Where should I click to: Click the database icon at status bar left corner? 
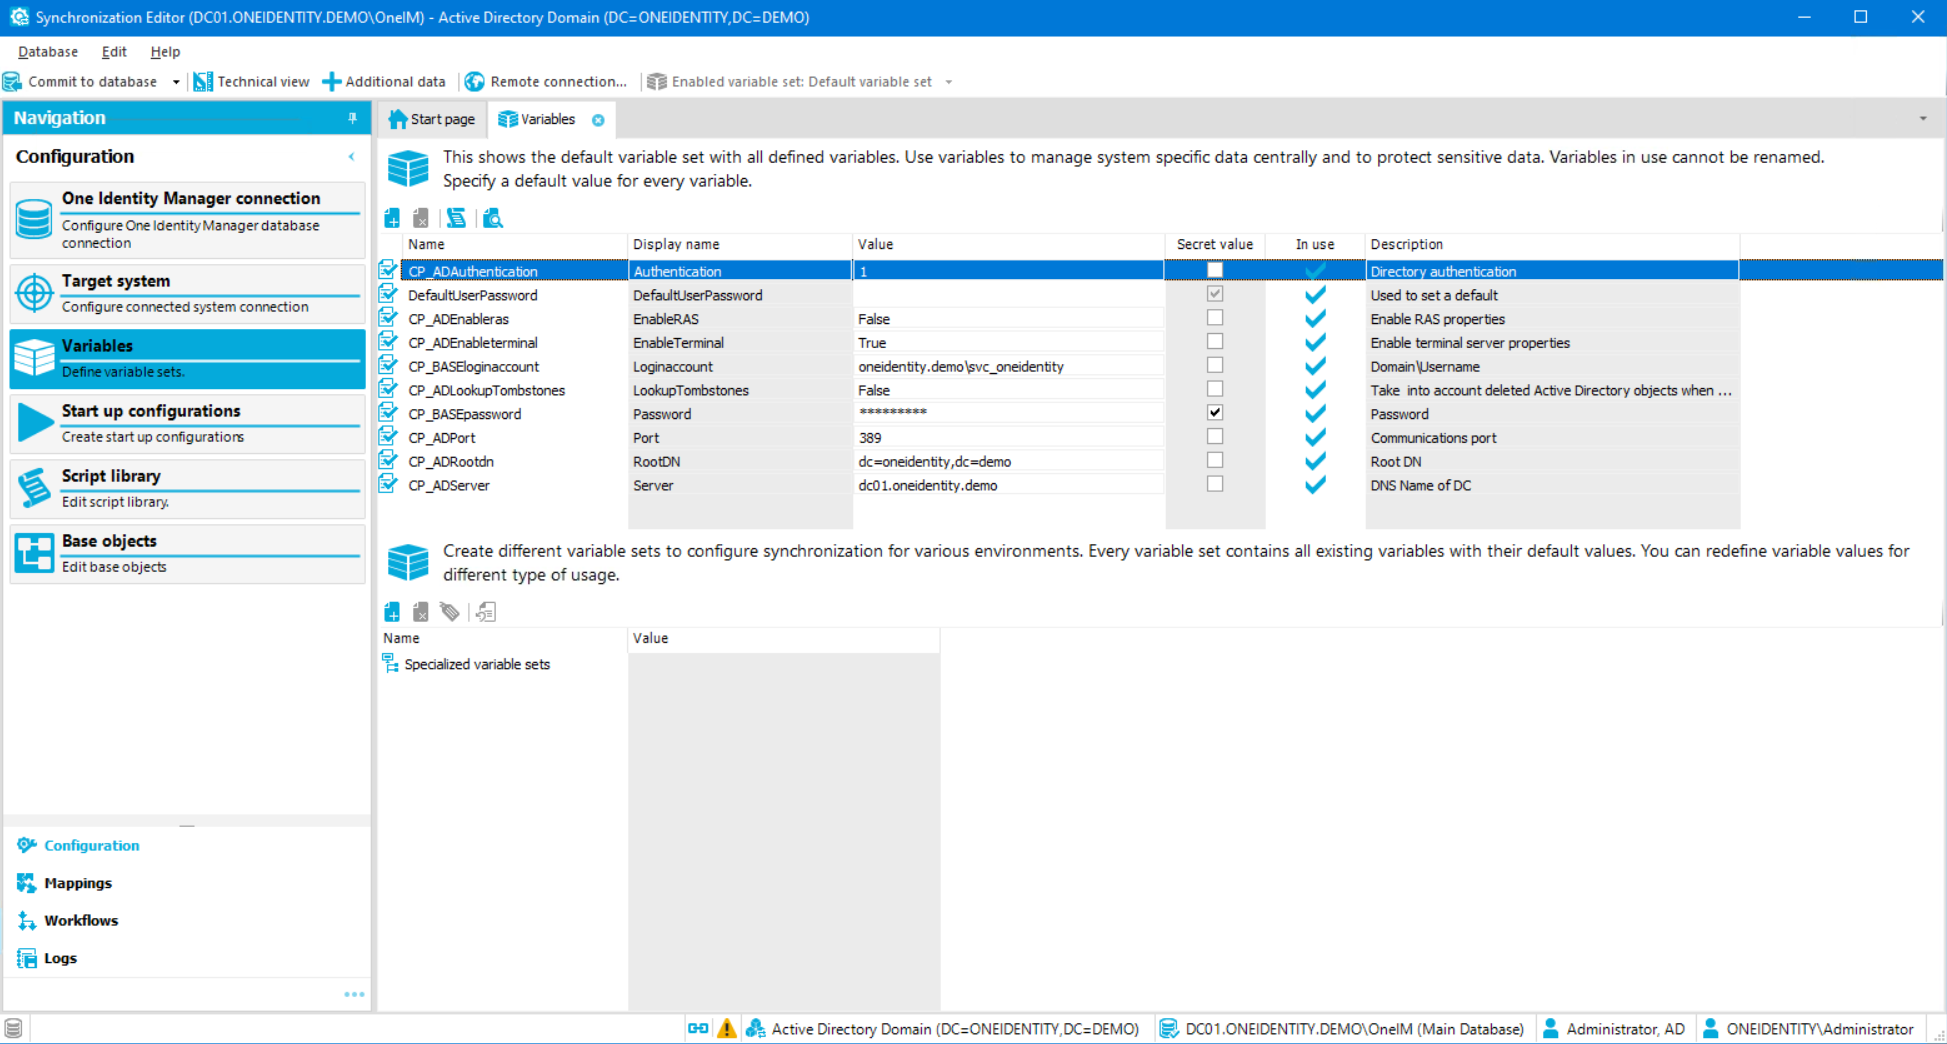coord(13,1028)
